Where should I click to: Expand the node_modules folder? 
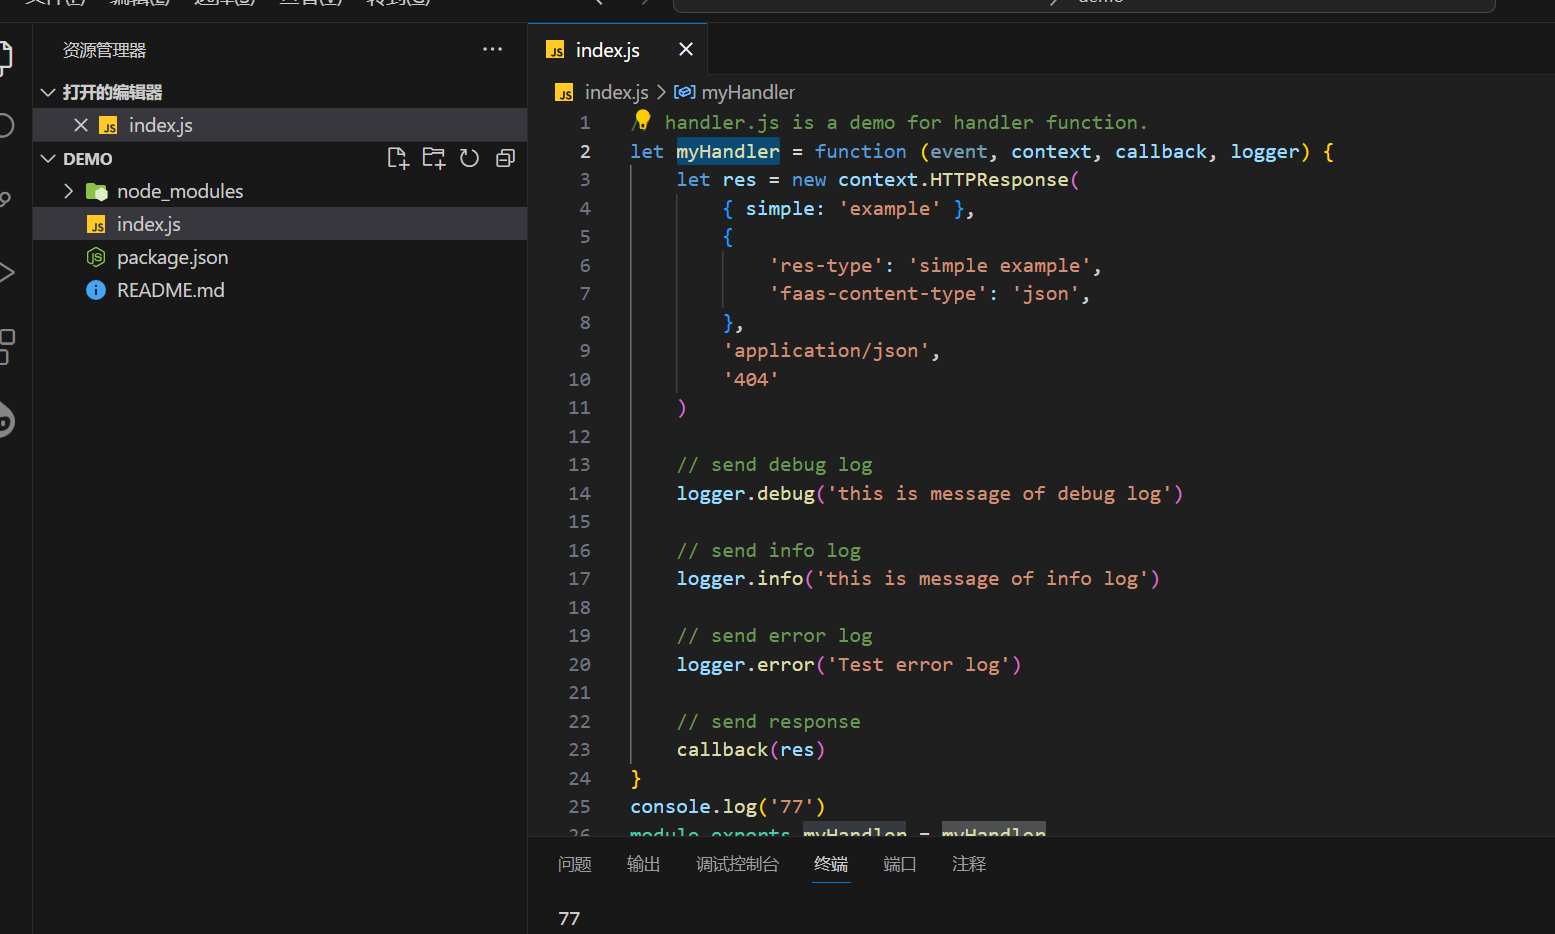coord(68,191)
